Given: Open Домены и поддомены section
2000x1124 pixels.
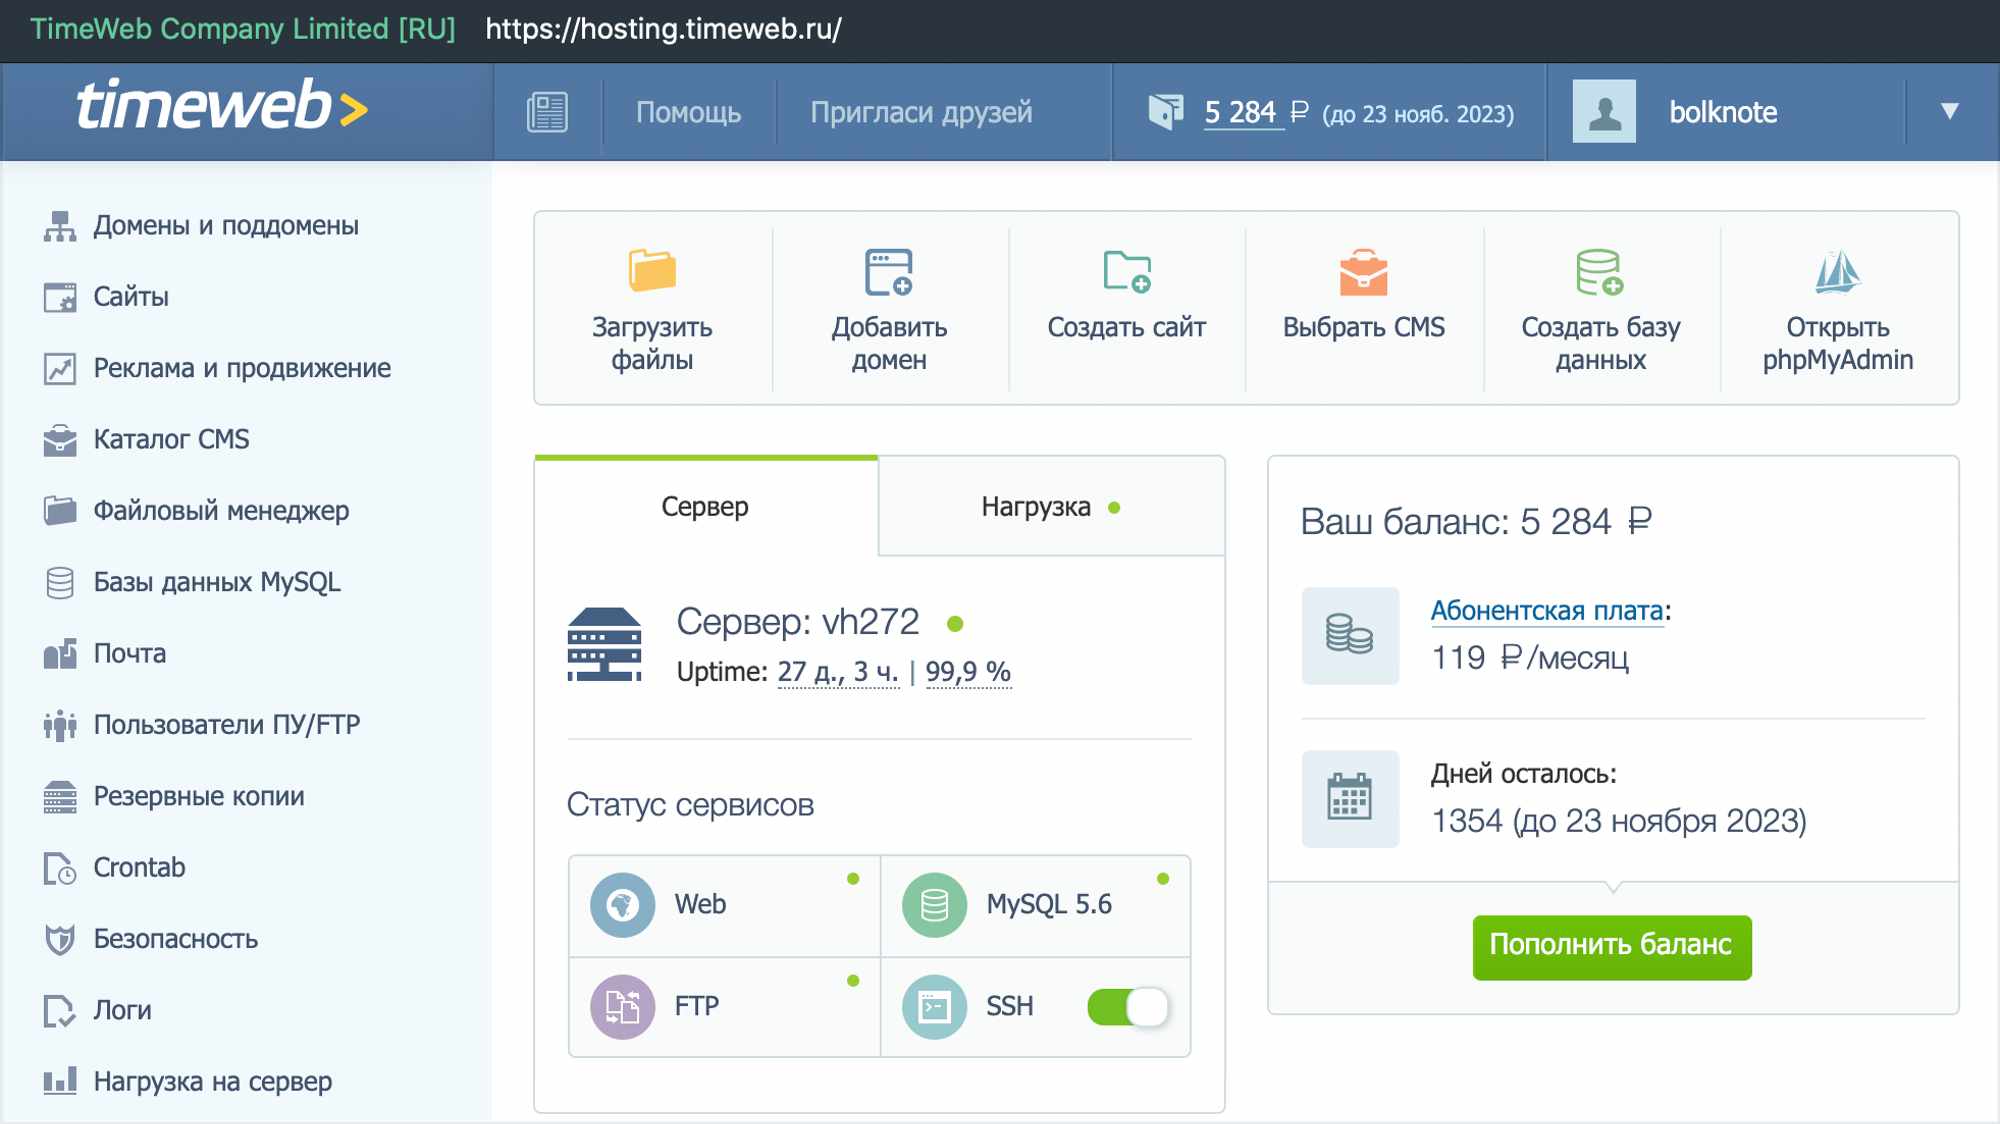Looking at the screenshot, I should [x=226, y=226].
